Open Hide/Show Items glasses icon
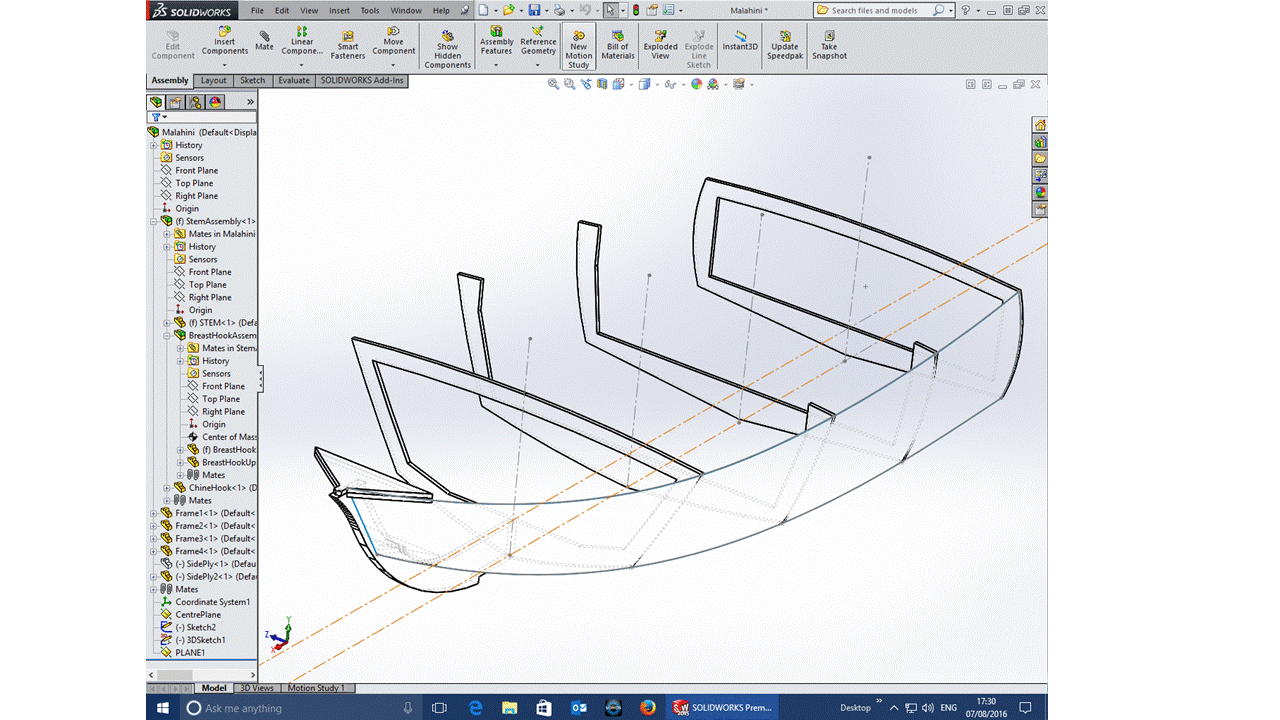Screen dimensions: 1280x720 [670, 85]
